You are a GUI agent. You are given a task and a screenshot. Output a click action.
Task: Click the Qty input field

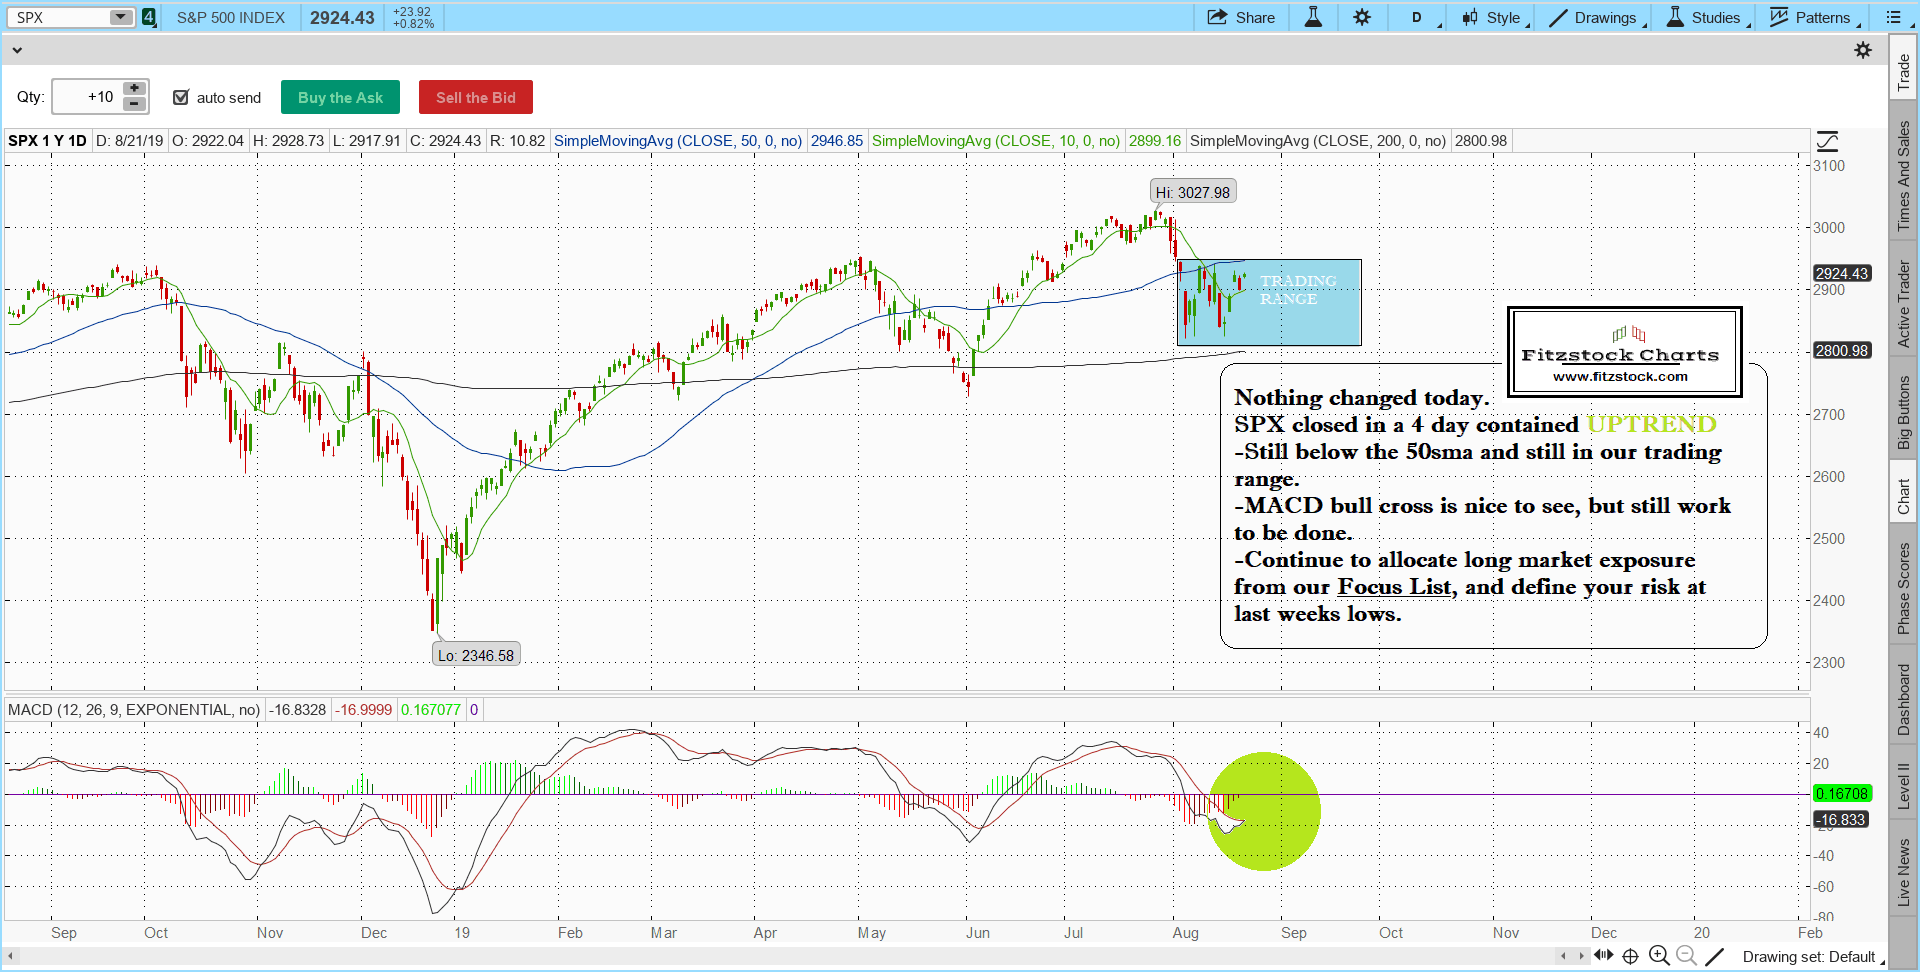pos(87,97)
